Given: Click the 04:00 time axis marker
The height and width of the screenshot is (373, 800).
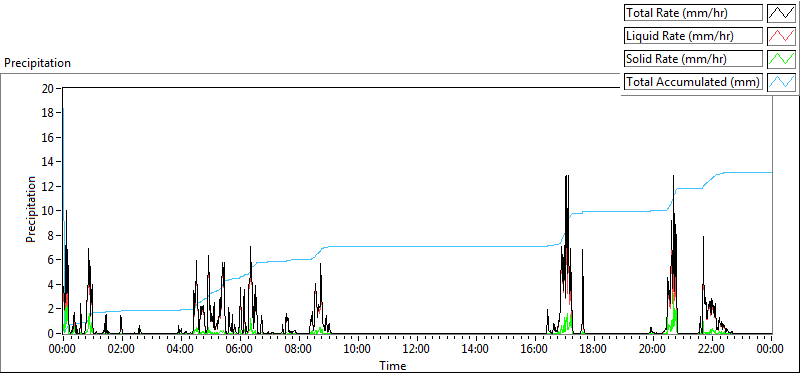Looking at the screenshot, I should pyautogui.click(x=181, y=350).
